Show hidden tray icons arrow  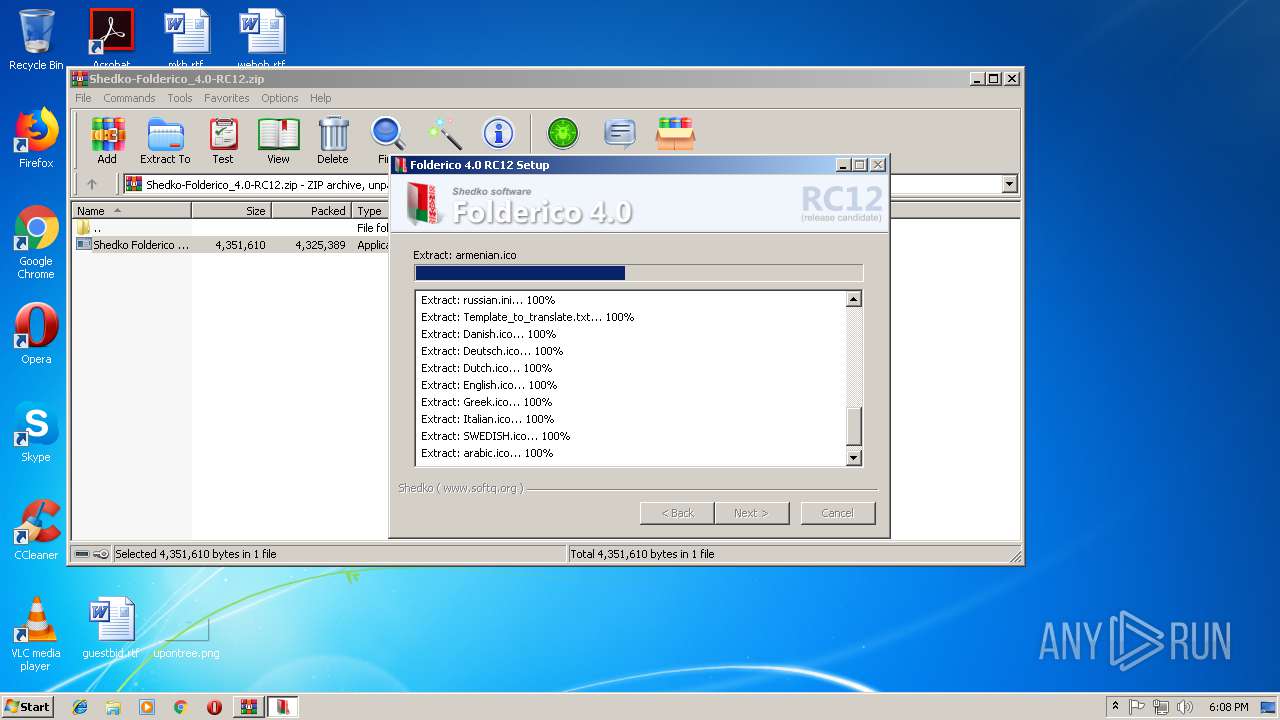[x=1115, y=707]
